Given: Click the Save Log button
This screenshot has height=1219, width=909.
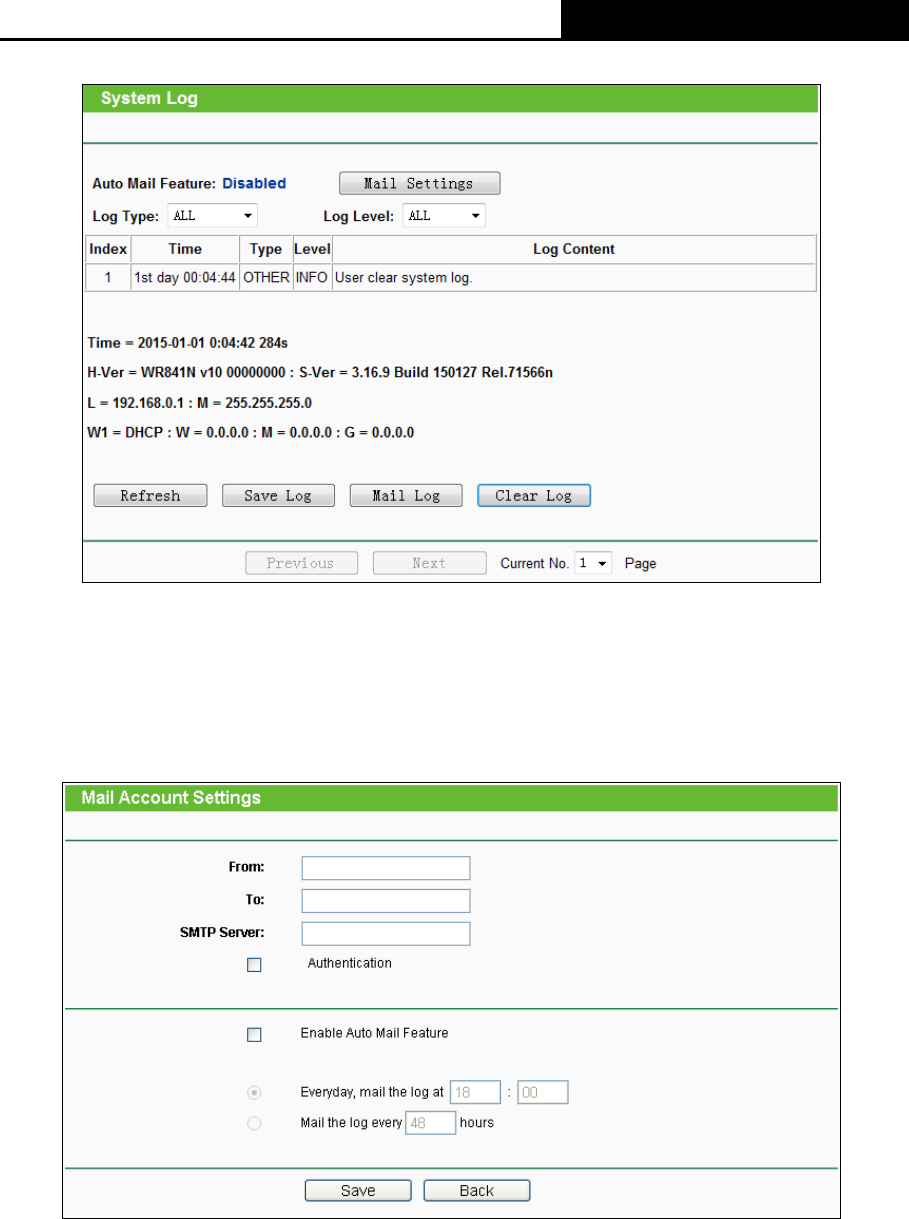Looking at the screenshot, I should click(278, 496).
